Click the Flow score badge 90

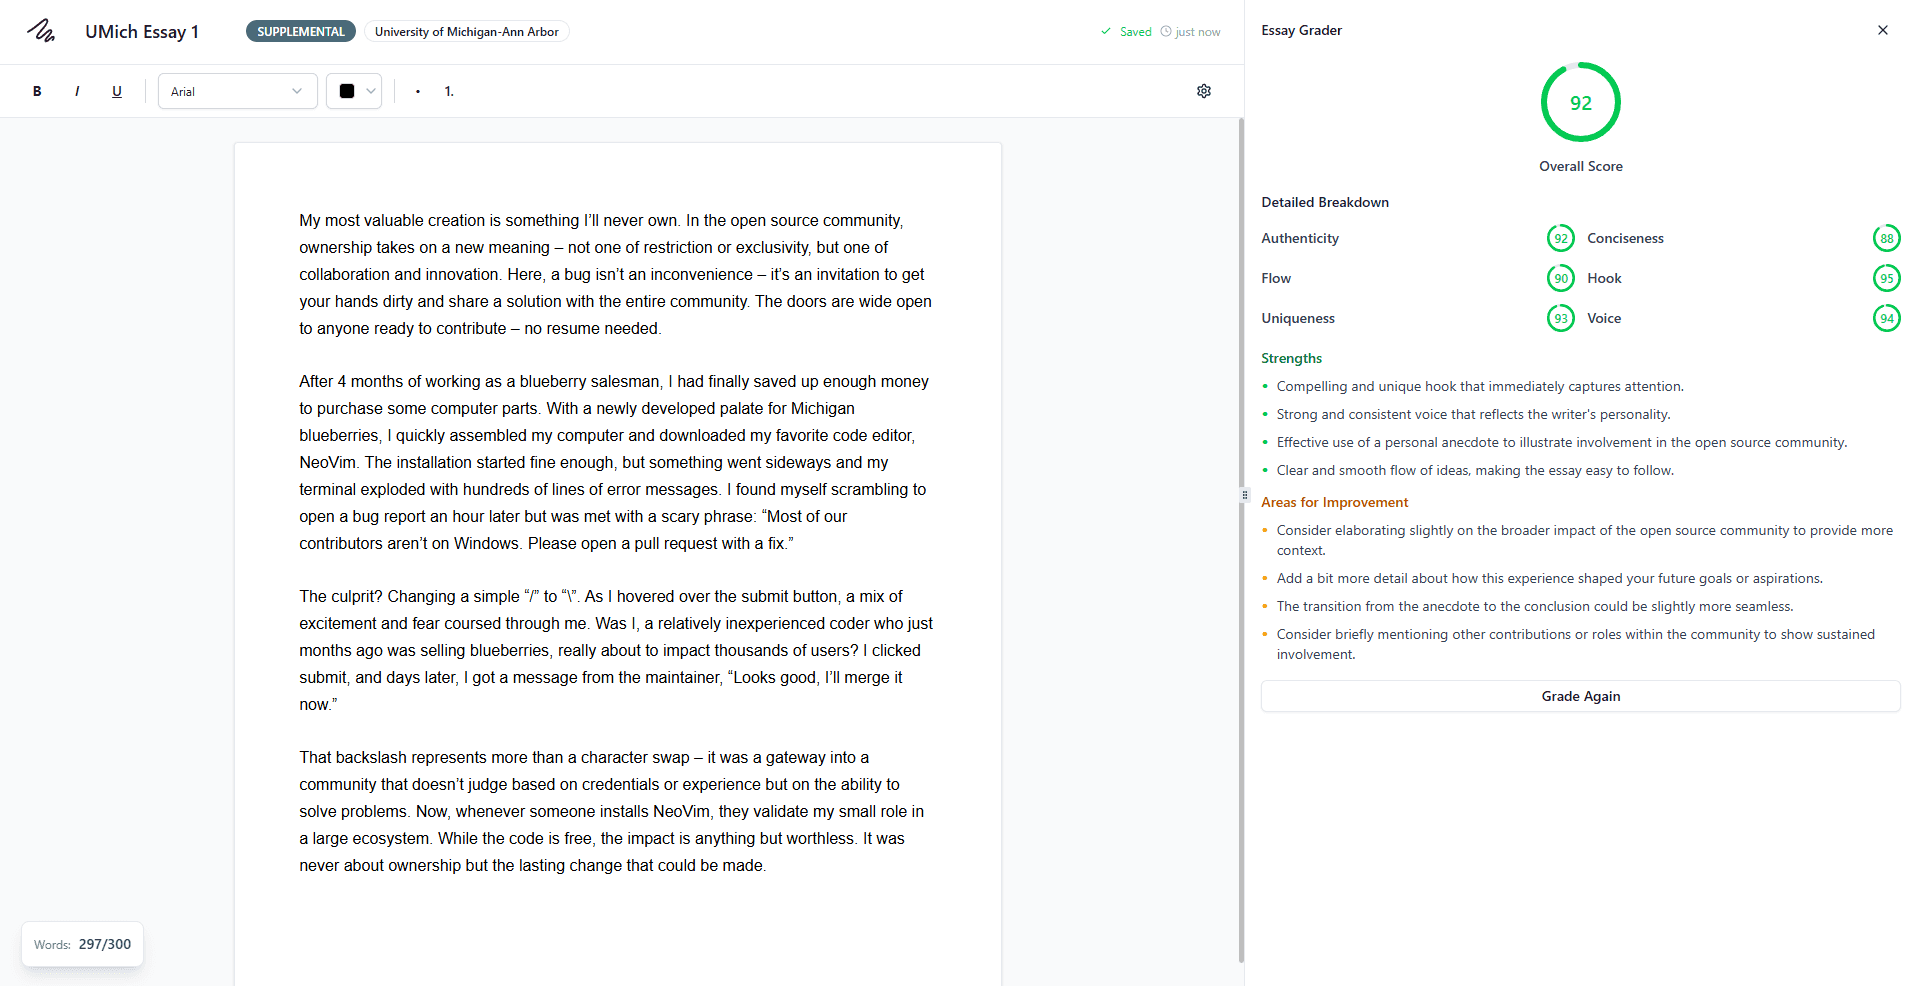pyautogui.click(x=1561, y=278)
